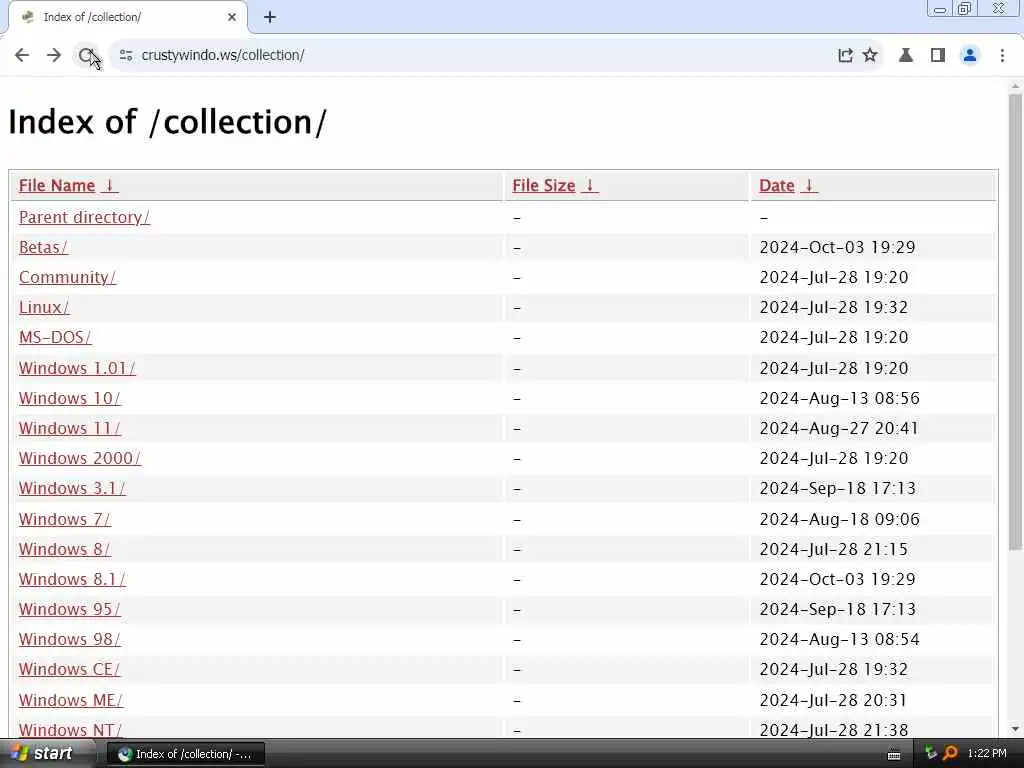The image size is (1024, 768).
Task: Open the Windows 1.01/ folder
Action: tap(77, 368)
